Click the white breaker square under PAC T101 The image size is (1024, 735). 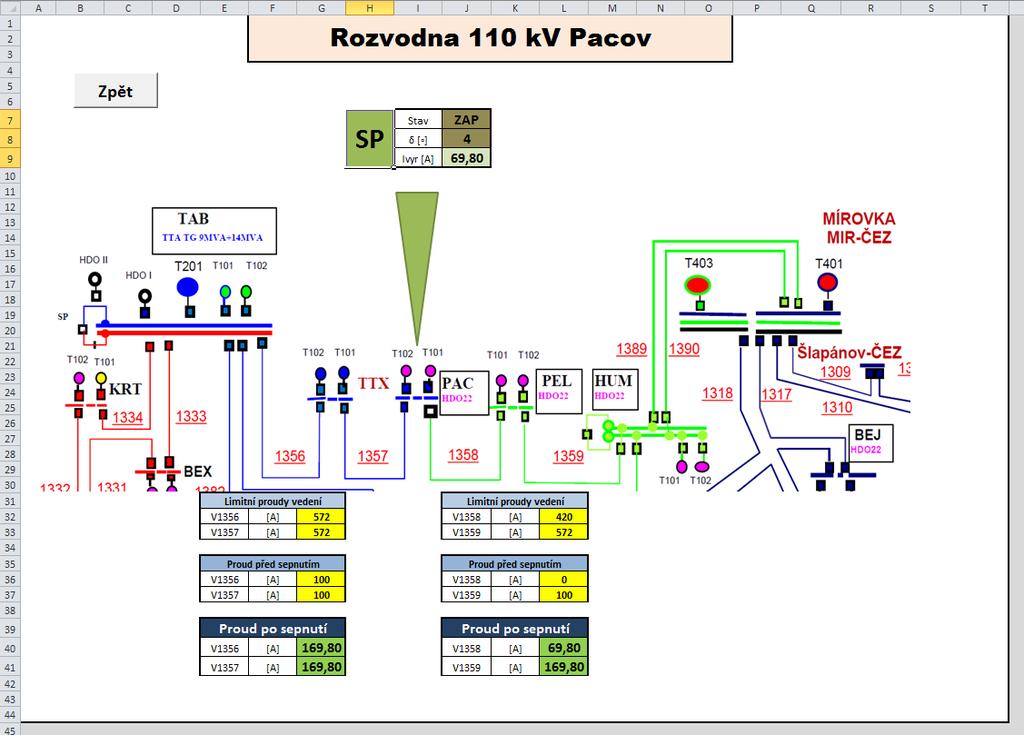click(x=430, y=411)
